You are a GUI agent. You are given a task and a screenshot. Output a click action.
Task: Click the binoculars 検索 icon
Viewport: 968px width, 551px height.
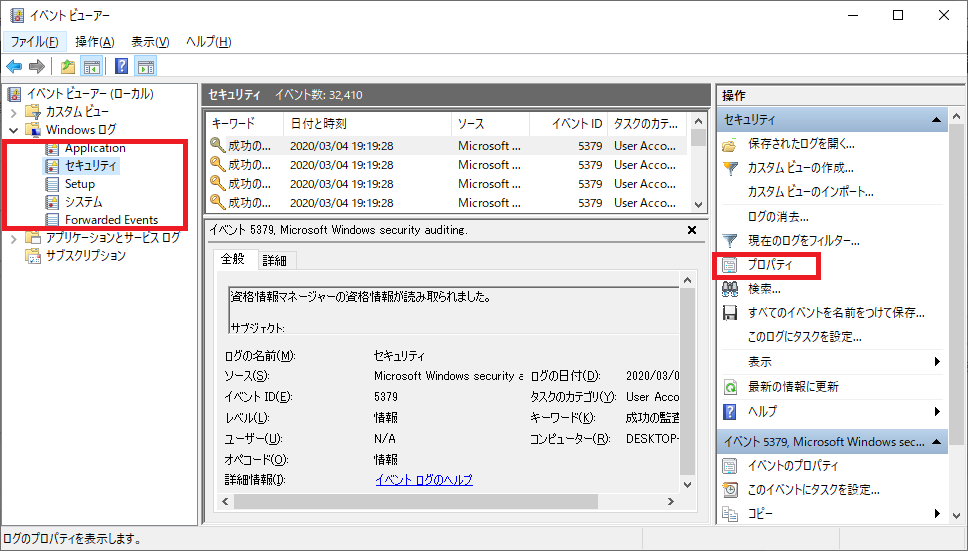tap(729, 289)
